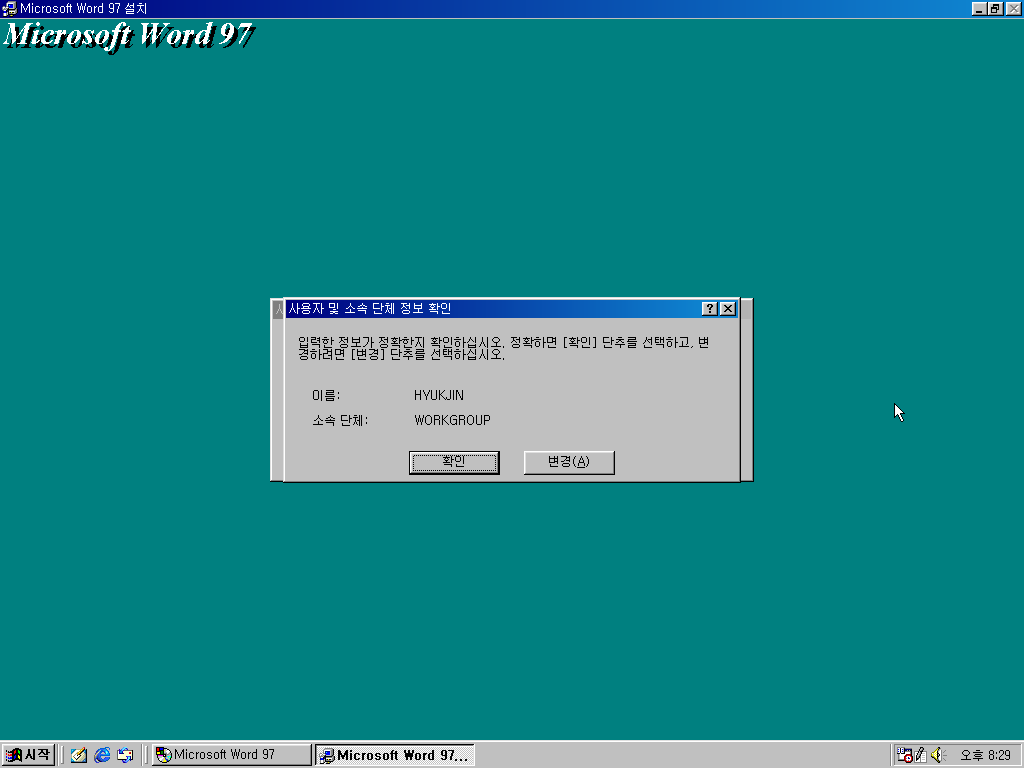This screenshot has height=768, width=1024.
Task: Open the 시작 Start menu
Action: pos(27,755)
